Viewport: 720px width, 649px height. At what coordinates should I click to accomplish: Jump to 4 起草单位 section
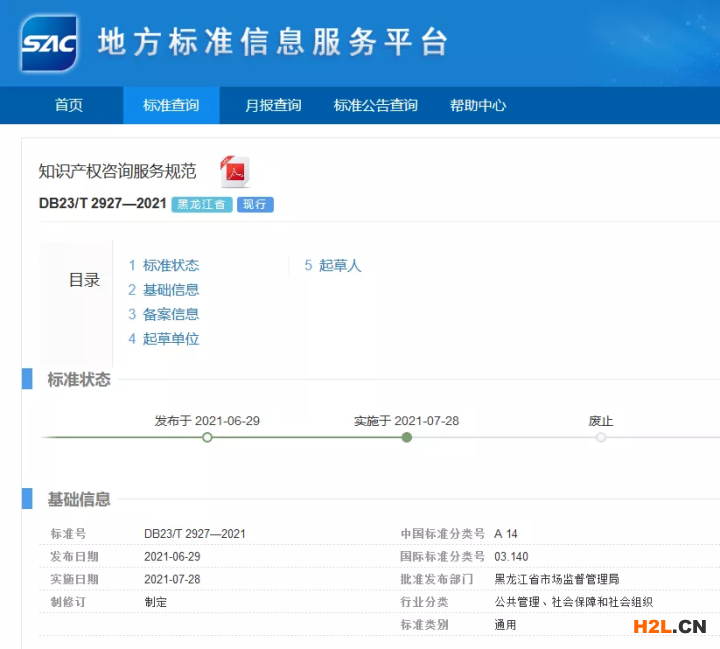pos(163,339)
